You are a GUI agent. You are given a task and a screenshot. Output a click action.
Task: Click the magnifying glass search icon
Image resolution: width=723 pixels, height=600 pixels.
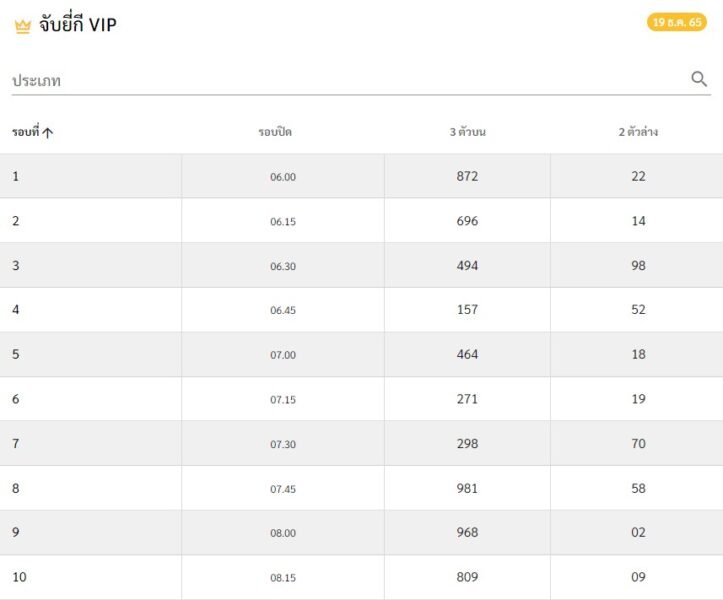(699, 79)
